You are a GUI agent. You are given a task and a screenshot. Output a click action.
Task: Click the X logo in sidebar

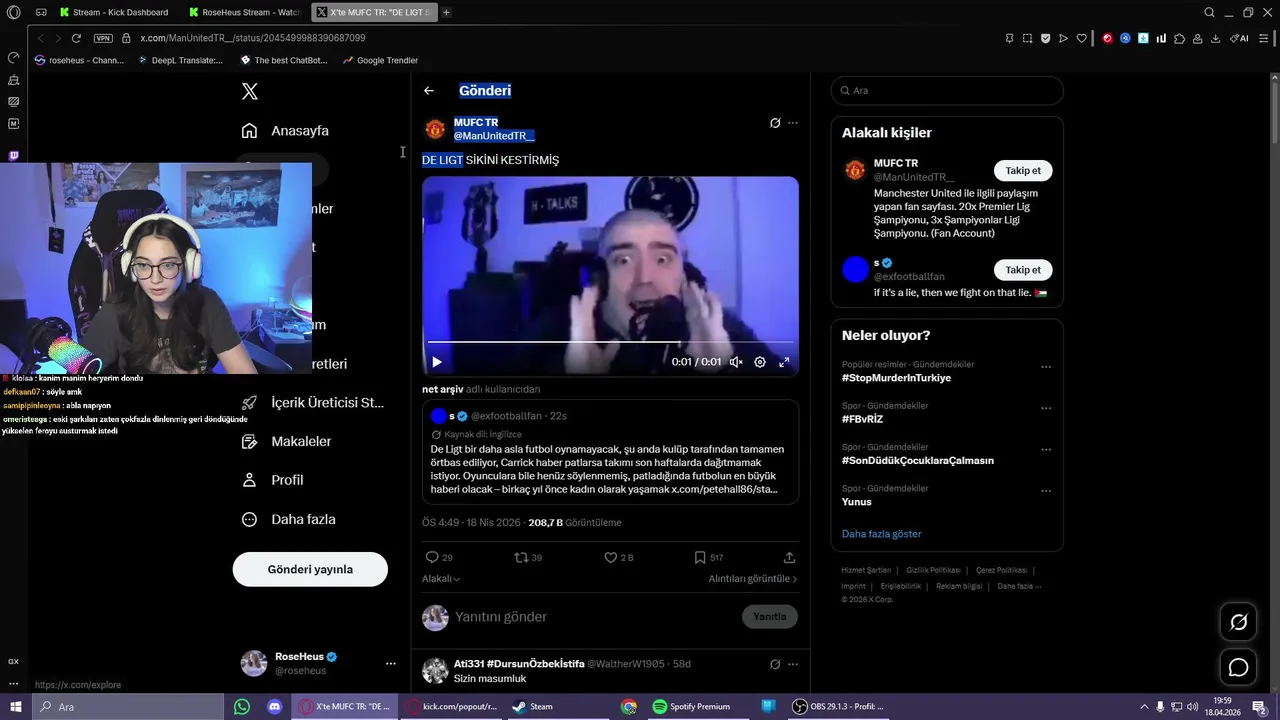tap(250, 91)
